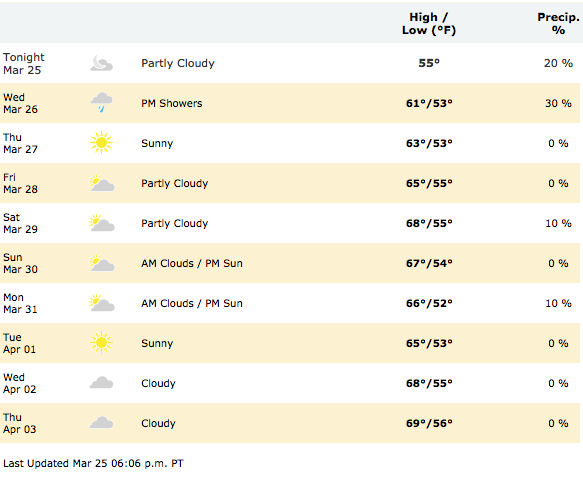Screen dimensions: 583x478
Task: Click the Last Updated Mar 25 timestamp
Action: click(x=93, y=464)
